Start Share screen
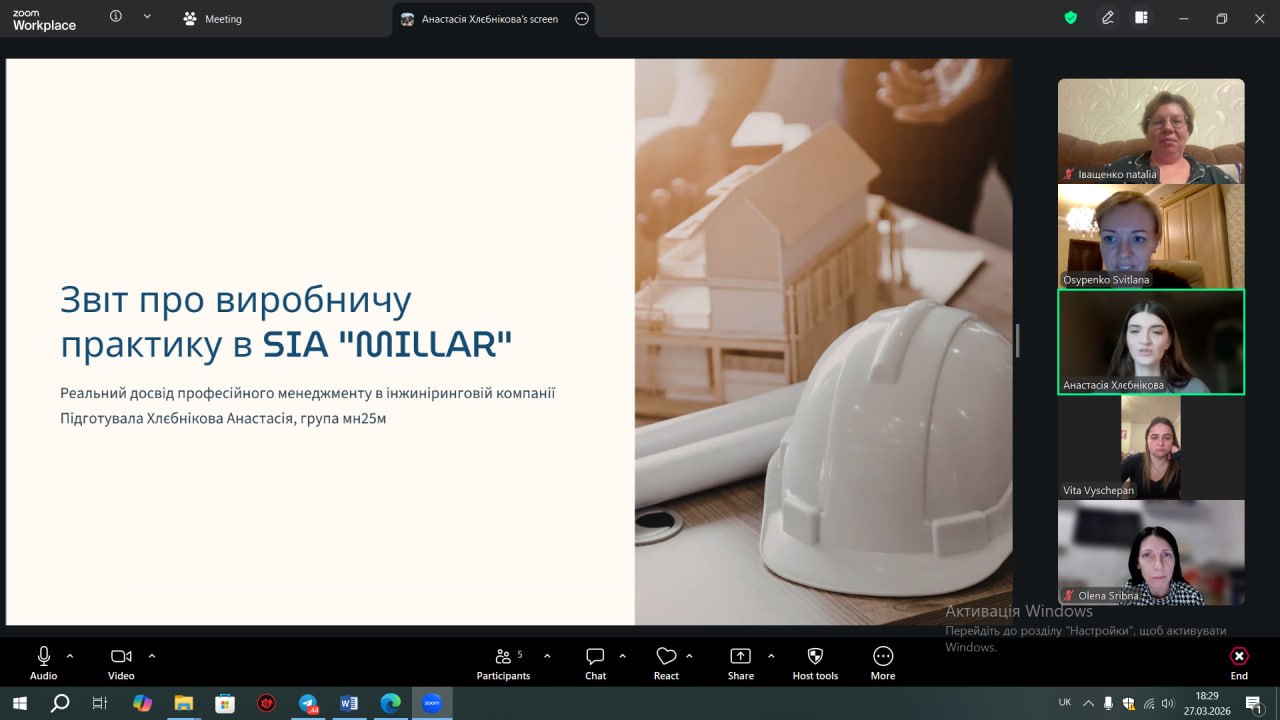Viewport: 1280px width, 720px height. point(740,662)
